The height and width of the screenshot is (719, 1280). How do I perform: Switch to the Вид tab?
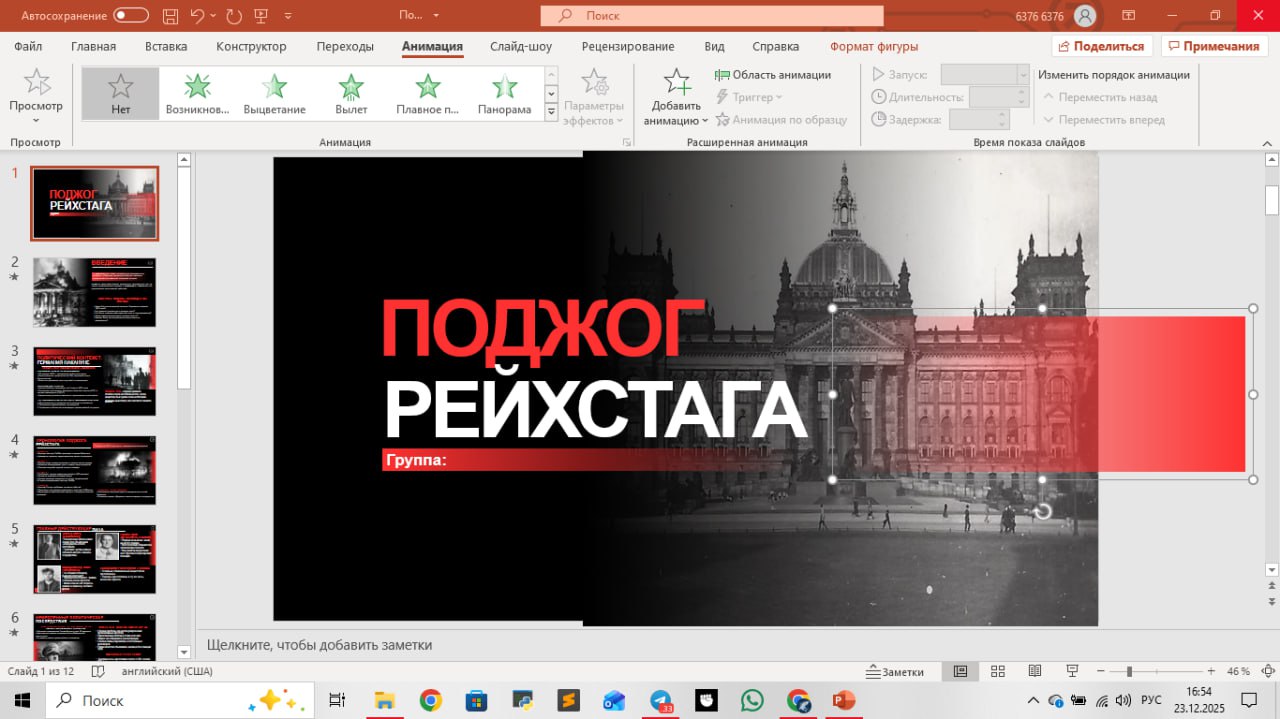click(x=714, y=46)
